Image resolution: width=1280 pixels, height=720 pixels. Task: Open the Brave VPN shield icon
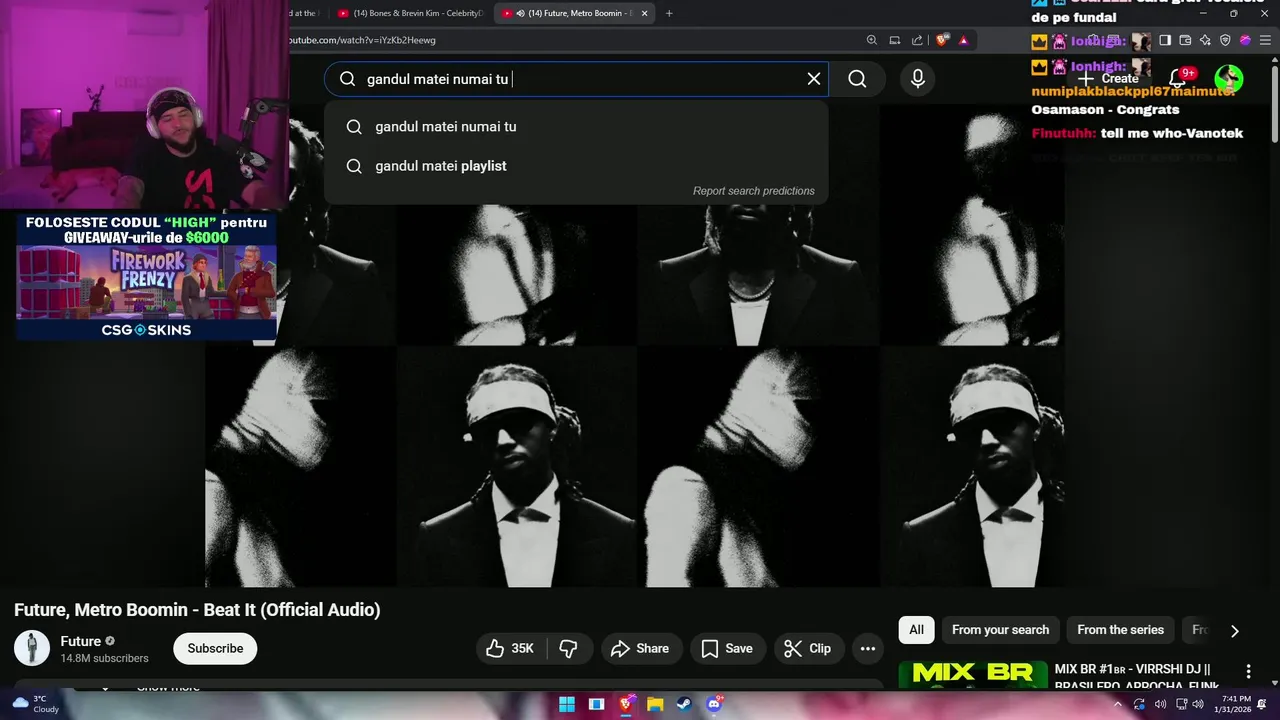[1225, 40]
